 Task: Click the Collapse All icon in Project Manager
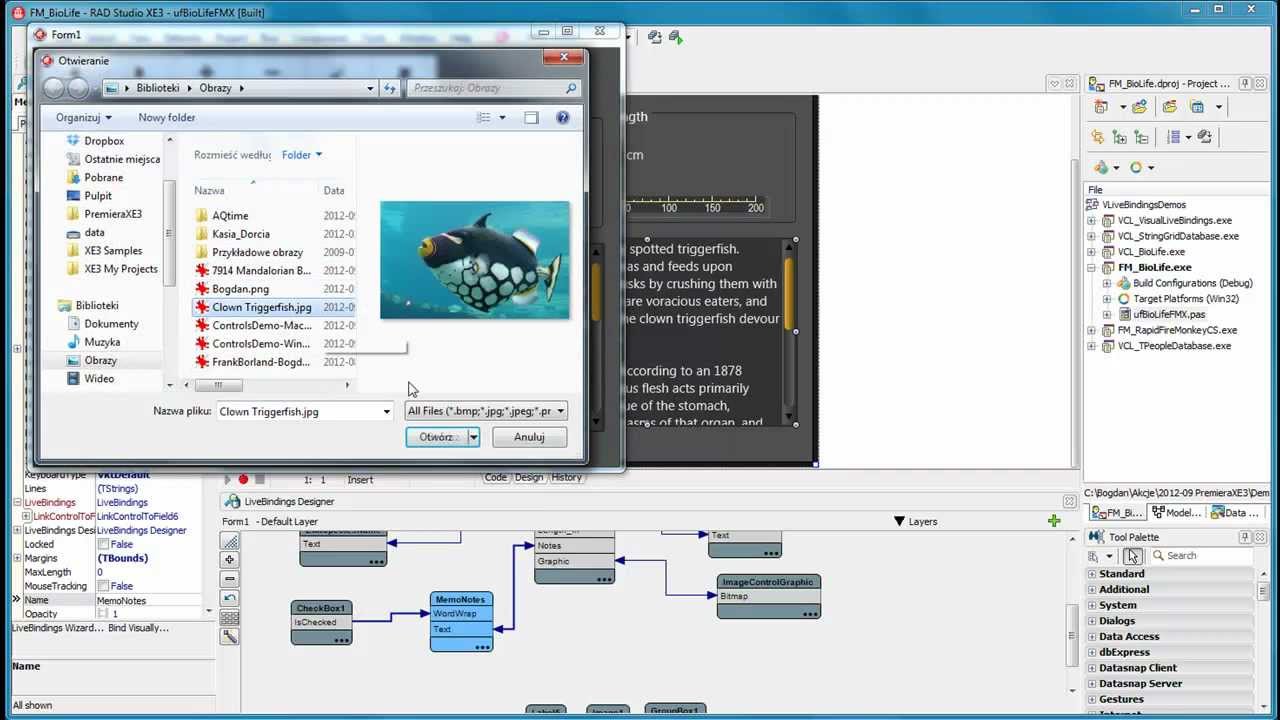pyautogui.click(x=1141, y=137)
